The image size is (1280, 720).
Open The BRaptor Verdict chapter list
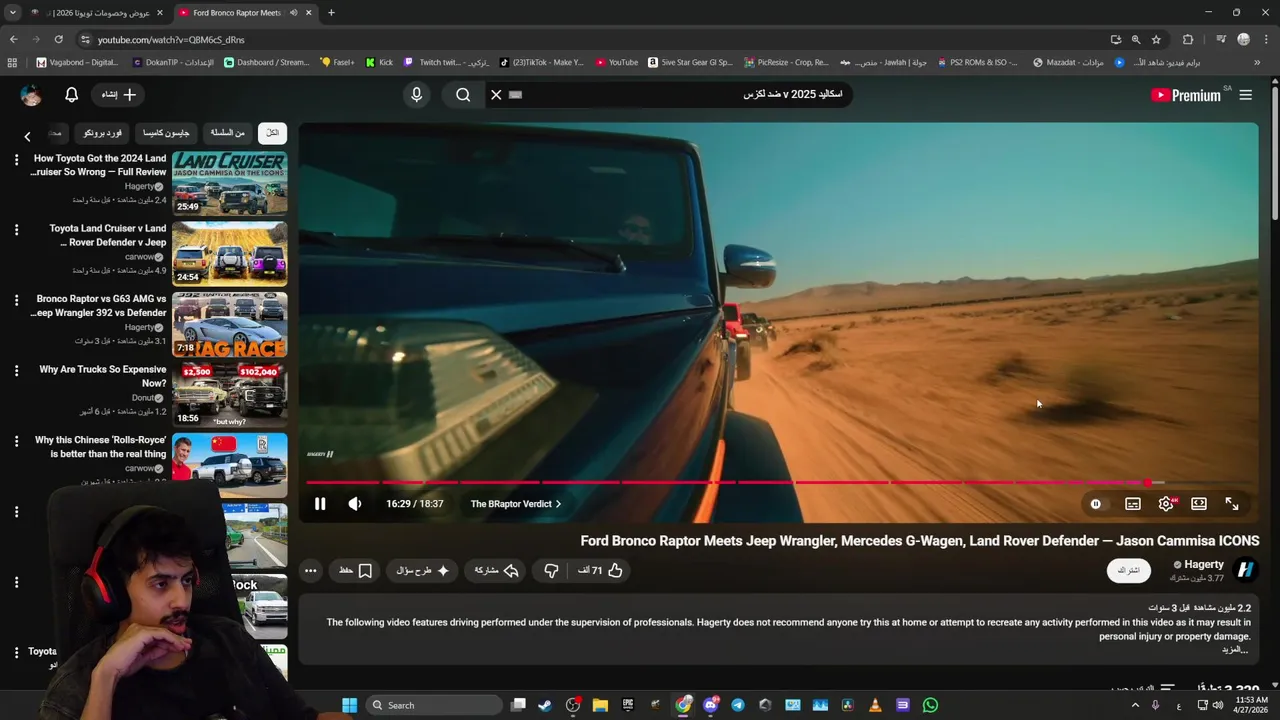pyautogui.click(x=516, y=504)
